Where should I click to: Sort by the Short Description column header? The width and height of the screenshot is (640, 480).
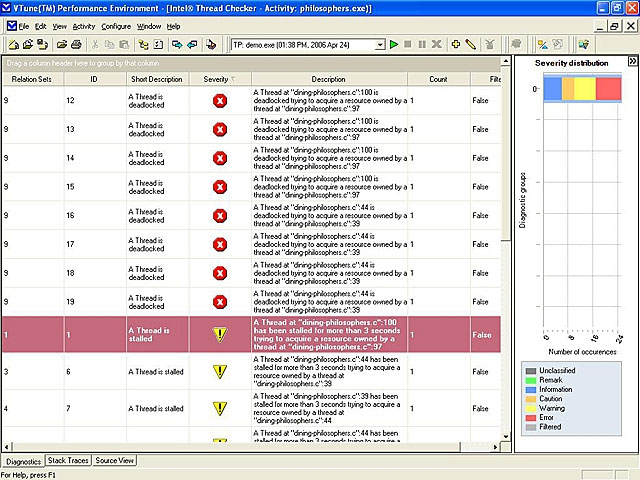(157, 79)
